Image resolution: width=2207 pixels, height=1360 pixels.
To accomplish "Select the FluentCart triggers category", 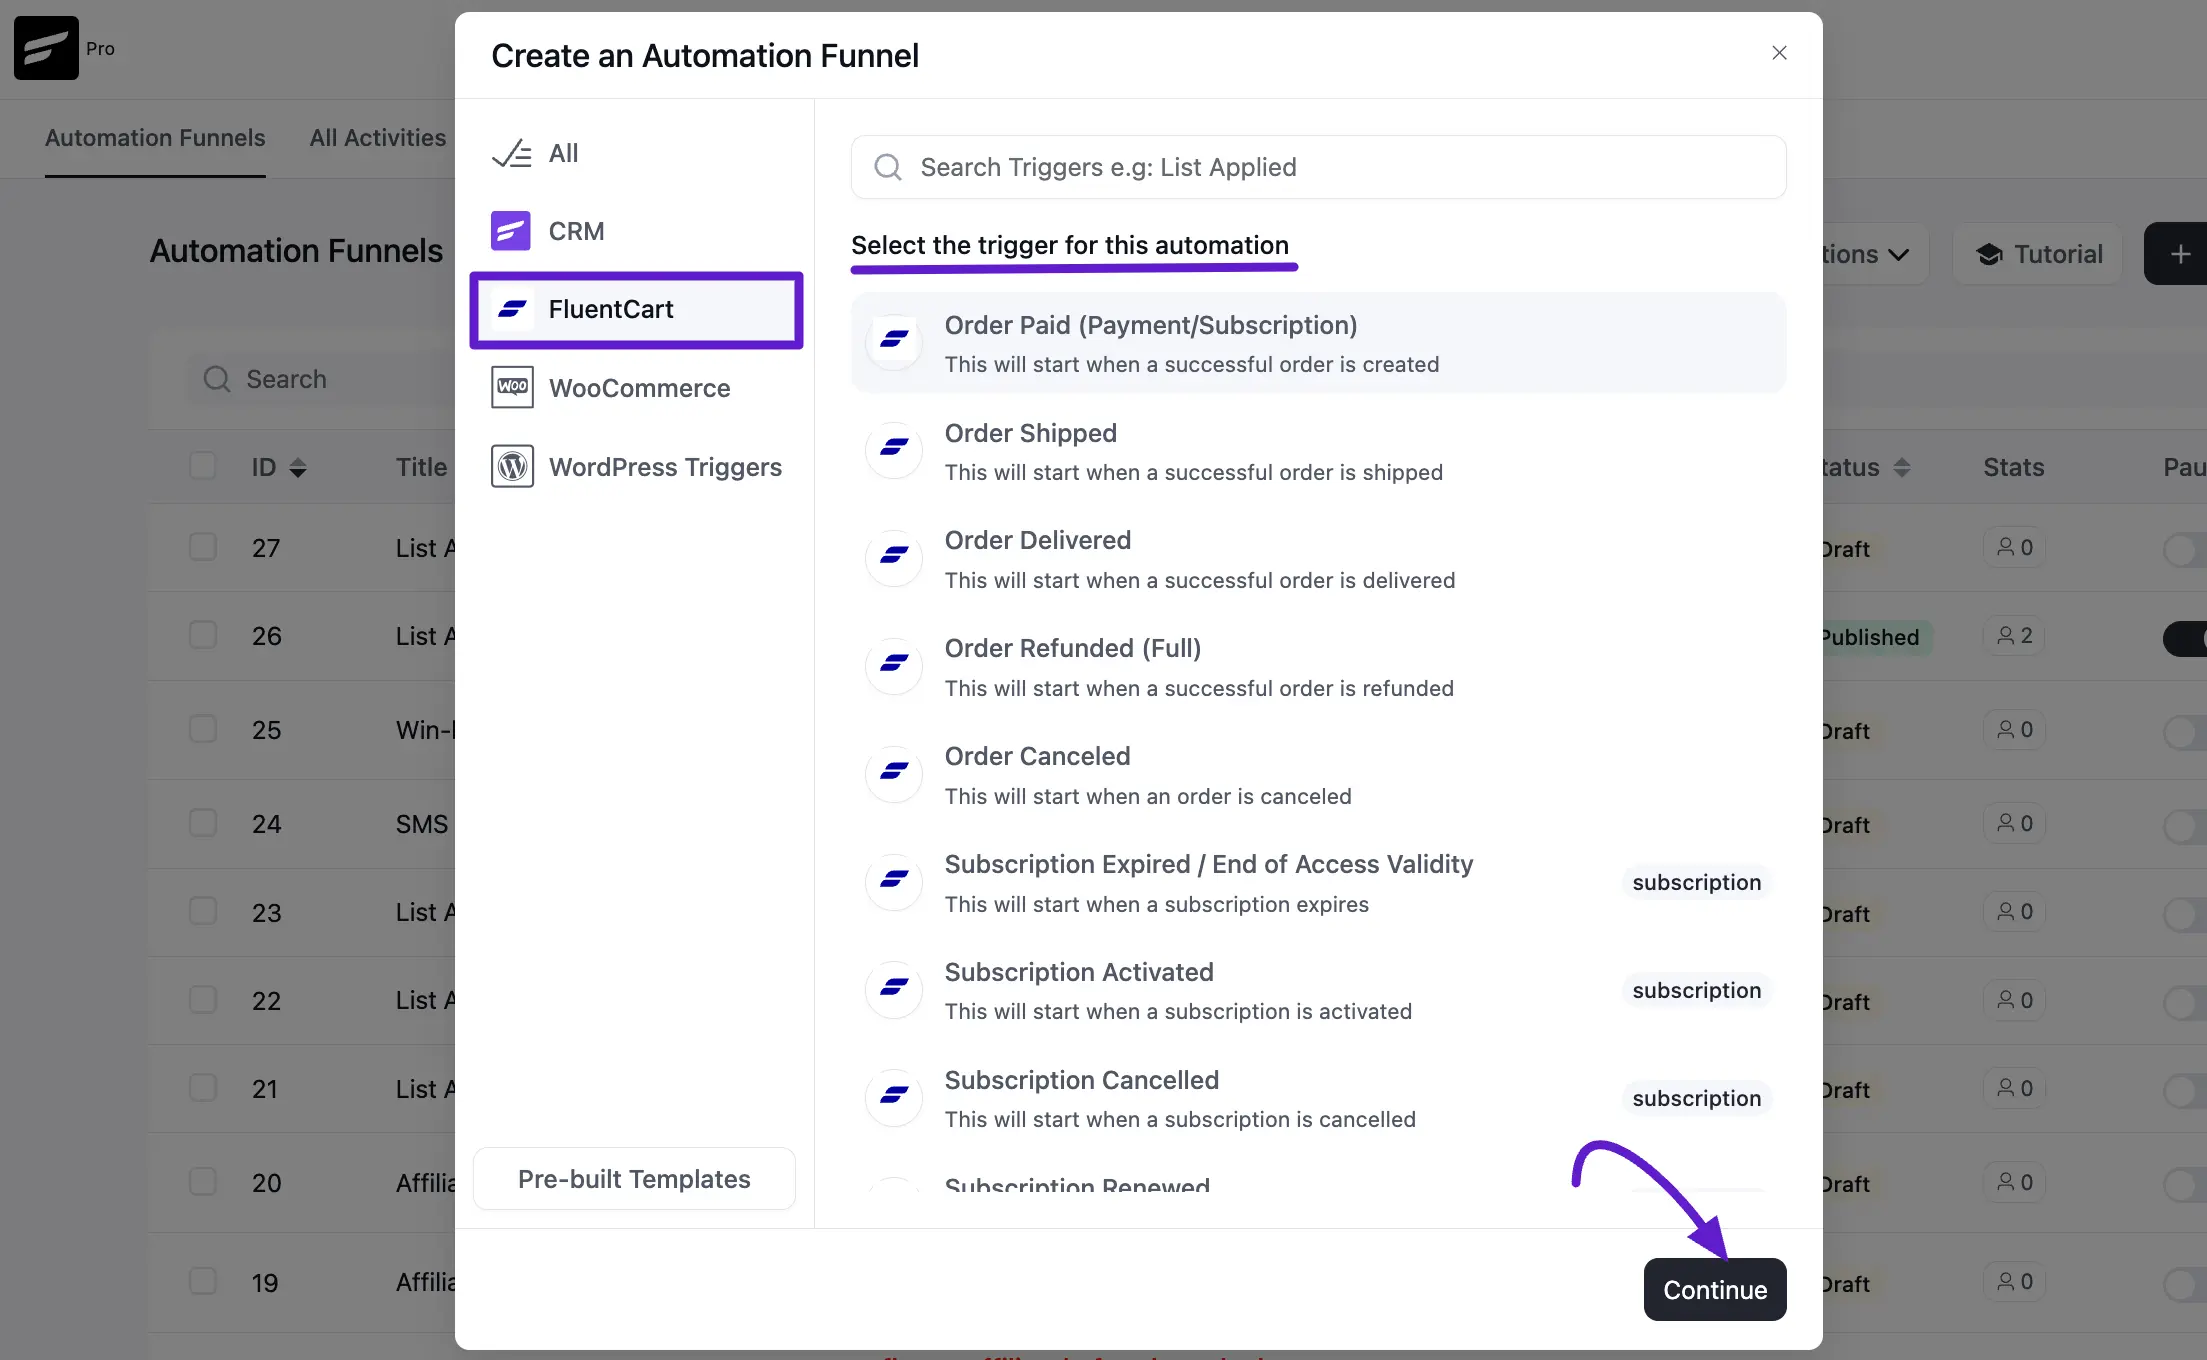I will click(x=637, y=310).
